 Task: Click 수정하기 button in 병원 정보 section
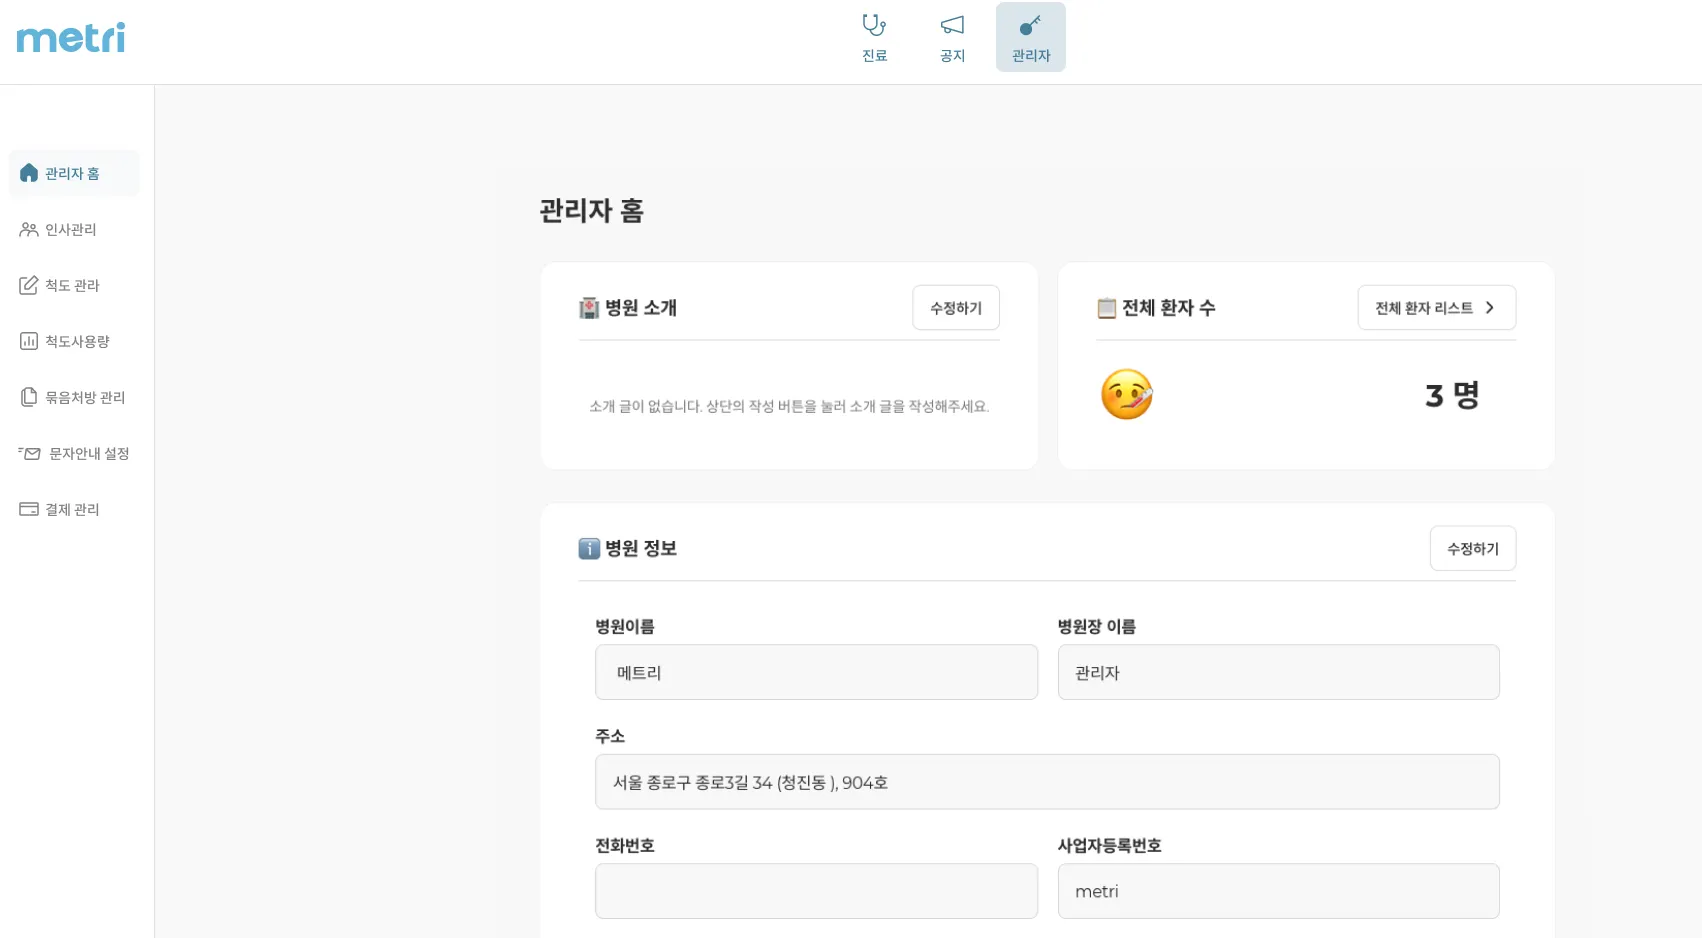coord(1472,549)
